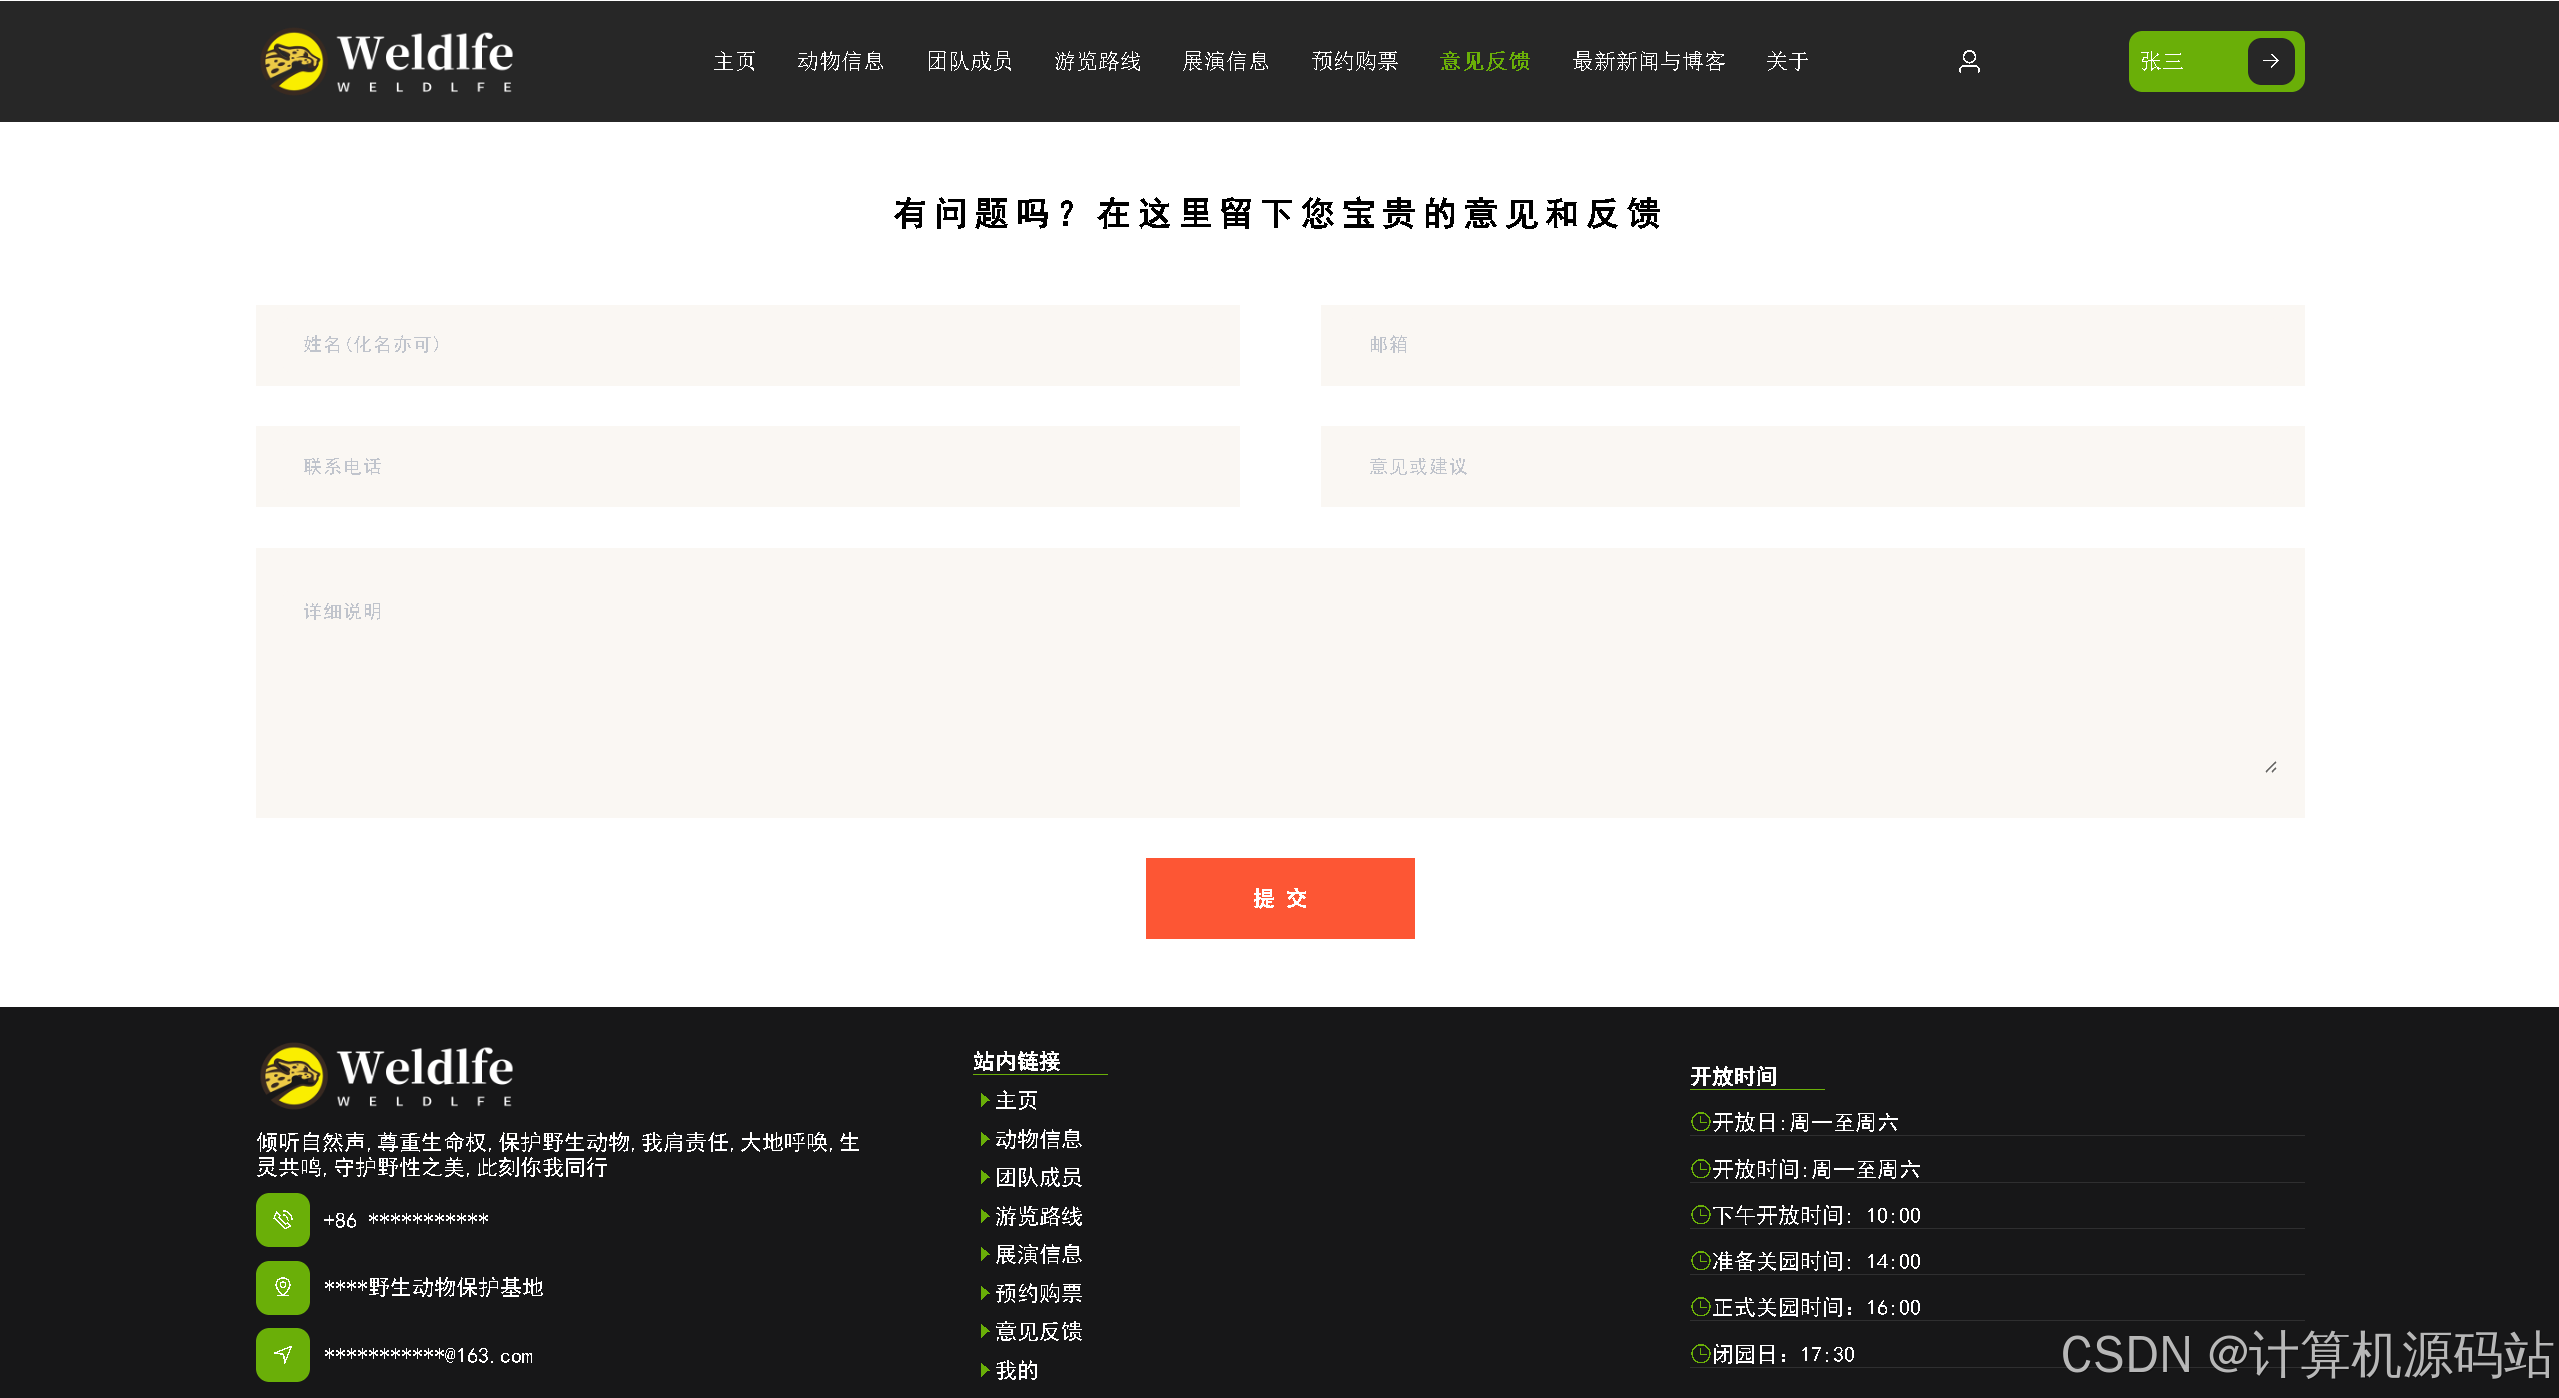Click the 站内链接 footer heading
The width and height of the screenshot is (2559, 1398).
click(x=1017, y=1061)
